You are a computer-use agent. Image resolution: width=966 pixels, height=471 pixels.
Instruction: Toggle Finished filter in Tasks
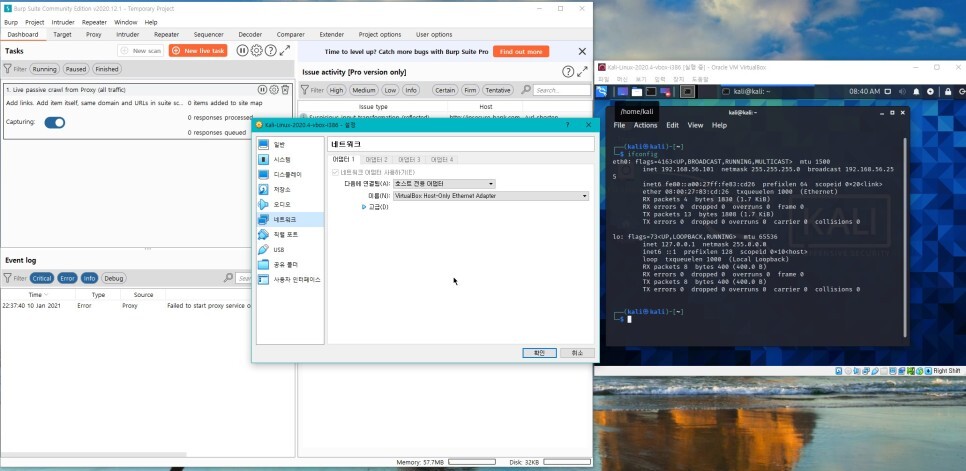107,69
